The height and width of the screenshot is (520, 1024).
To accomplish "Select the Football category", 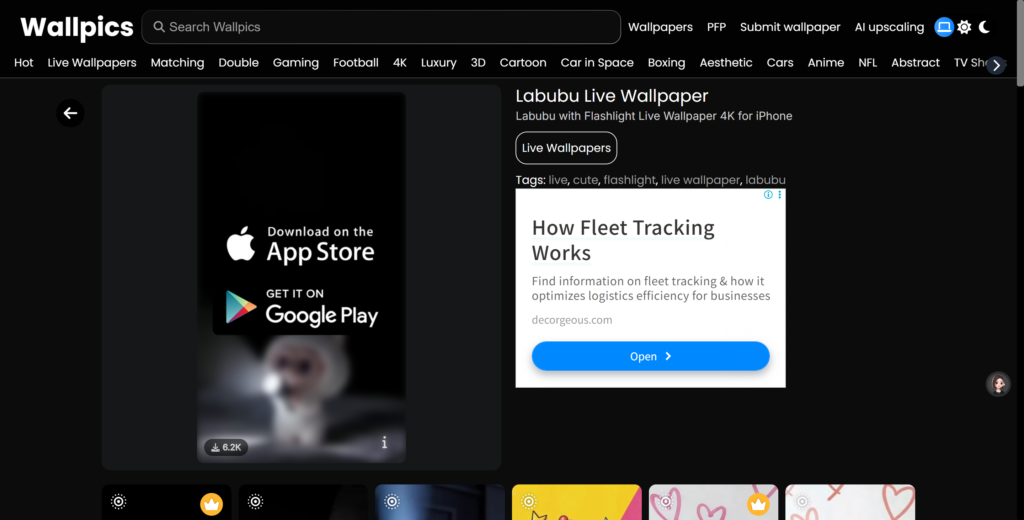I will pos(355,63).
